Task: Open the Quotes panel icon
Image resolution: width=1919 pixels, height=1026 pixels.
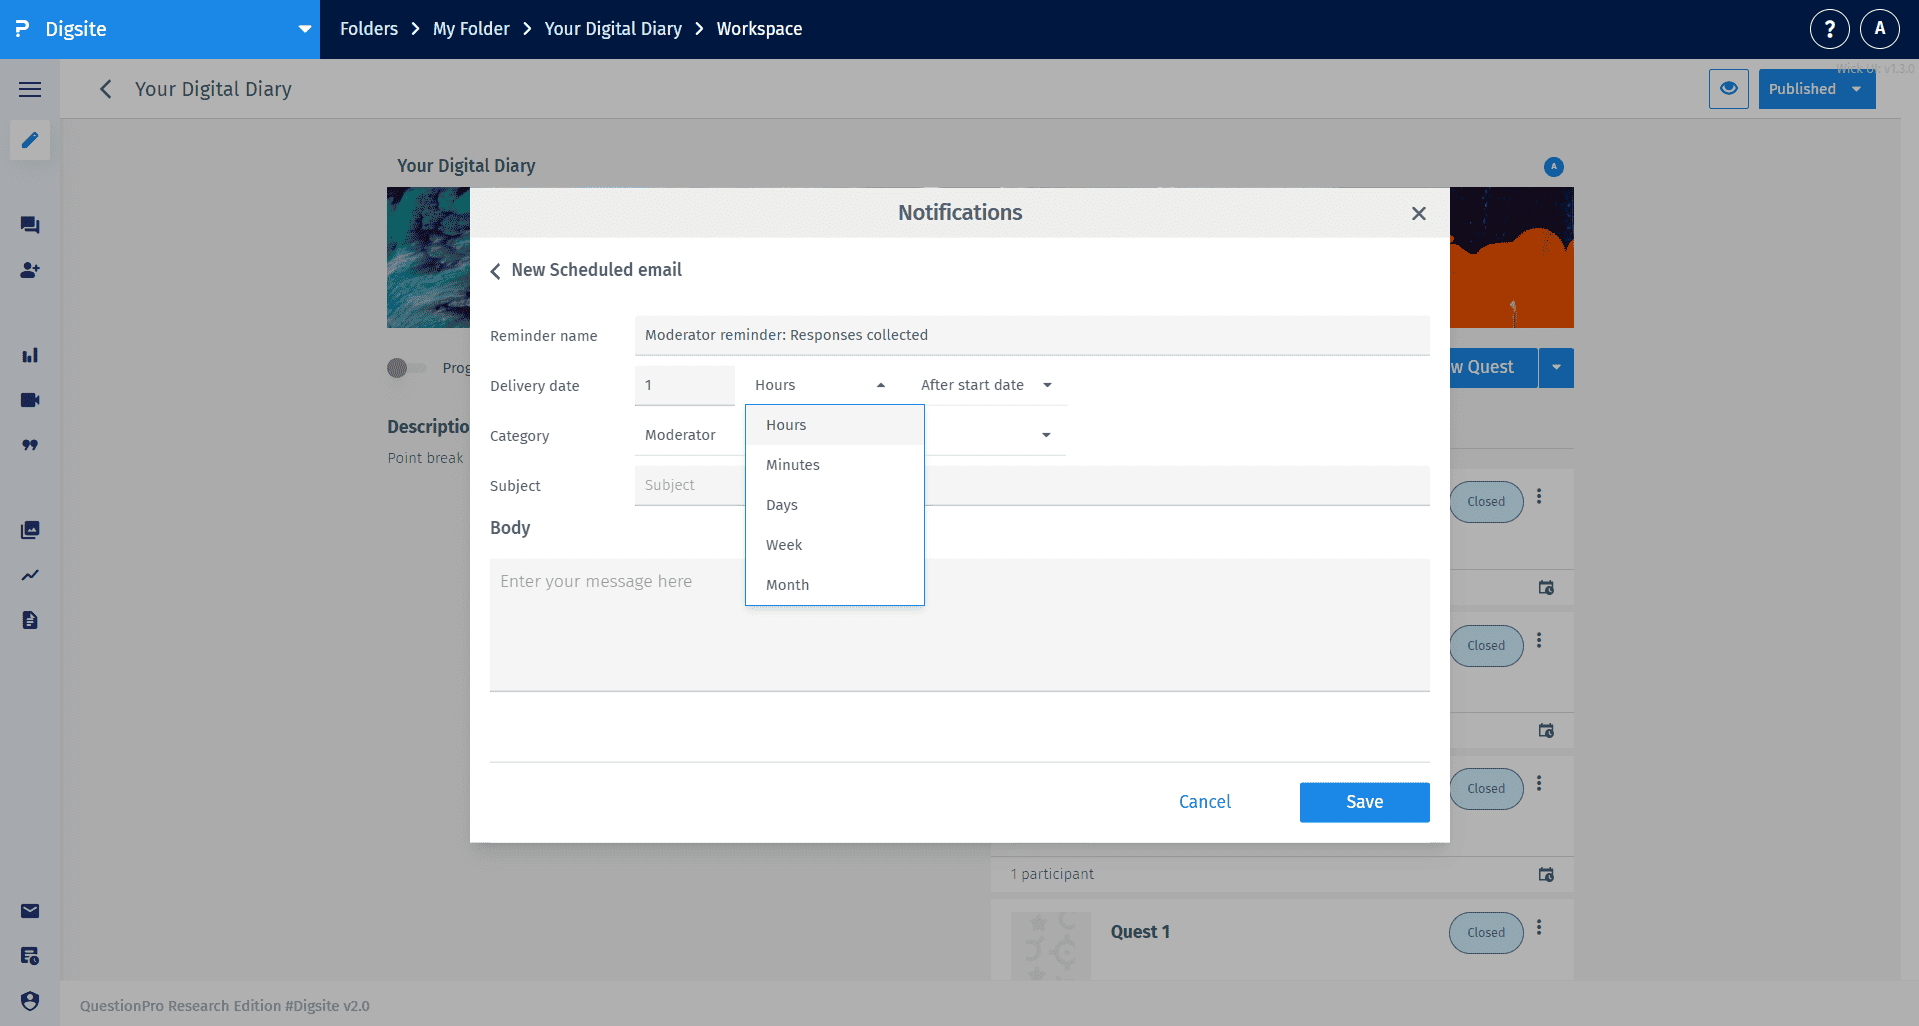Action: (x=29, y=445)
